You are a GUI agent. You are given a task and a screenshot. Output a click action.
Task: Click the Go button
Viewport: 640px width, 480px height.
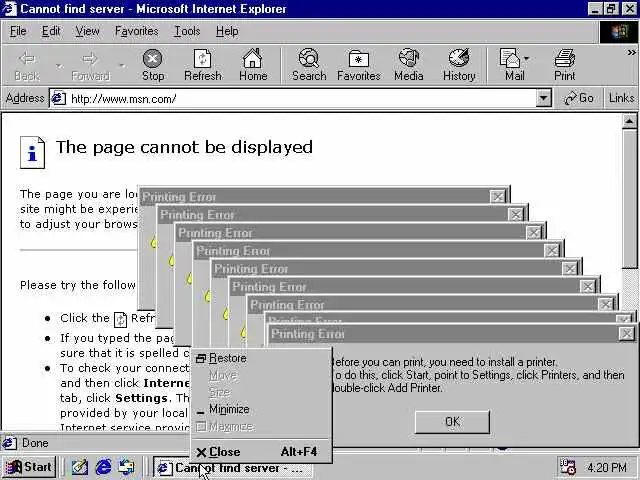578,98
